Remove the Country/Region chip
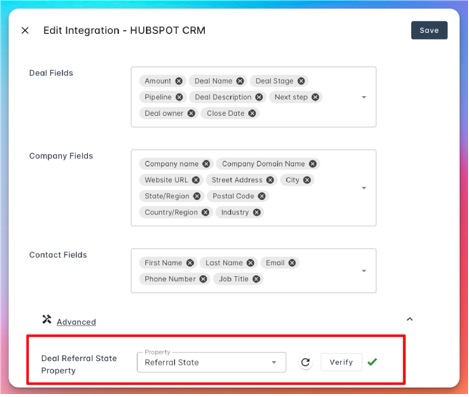Viewport: 469px width, 397px height. tap(205, 212)
